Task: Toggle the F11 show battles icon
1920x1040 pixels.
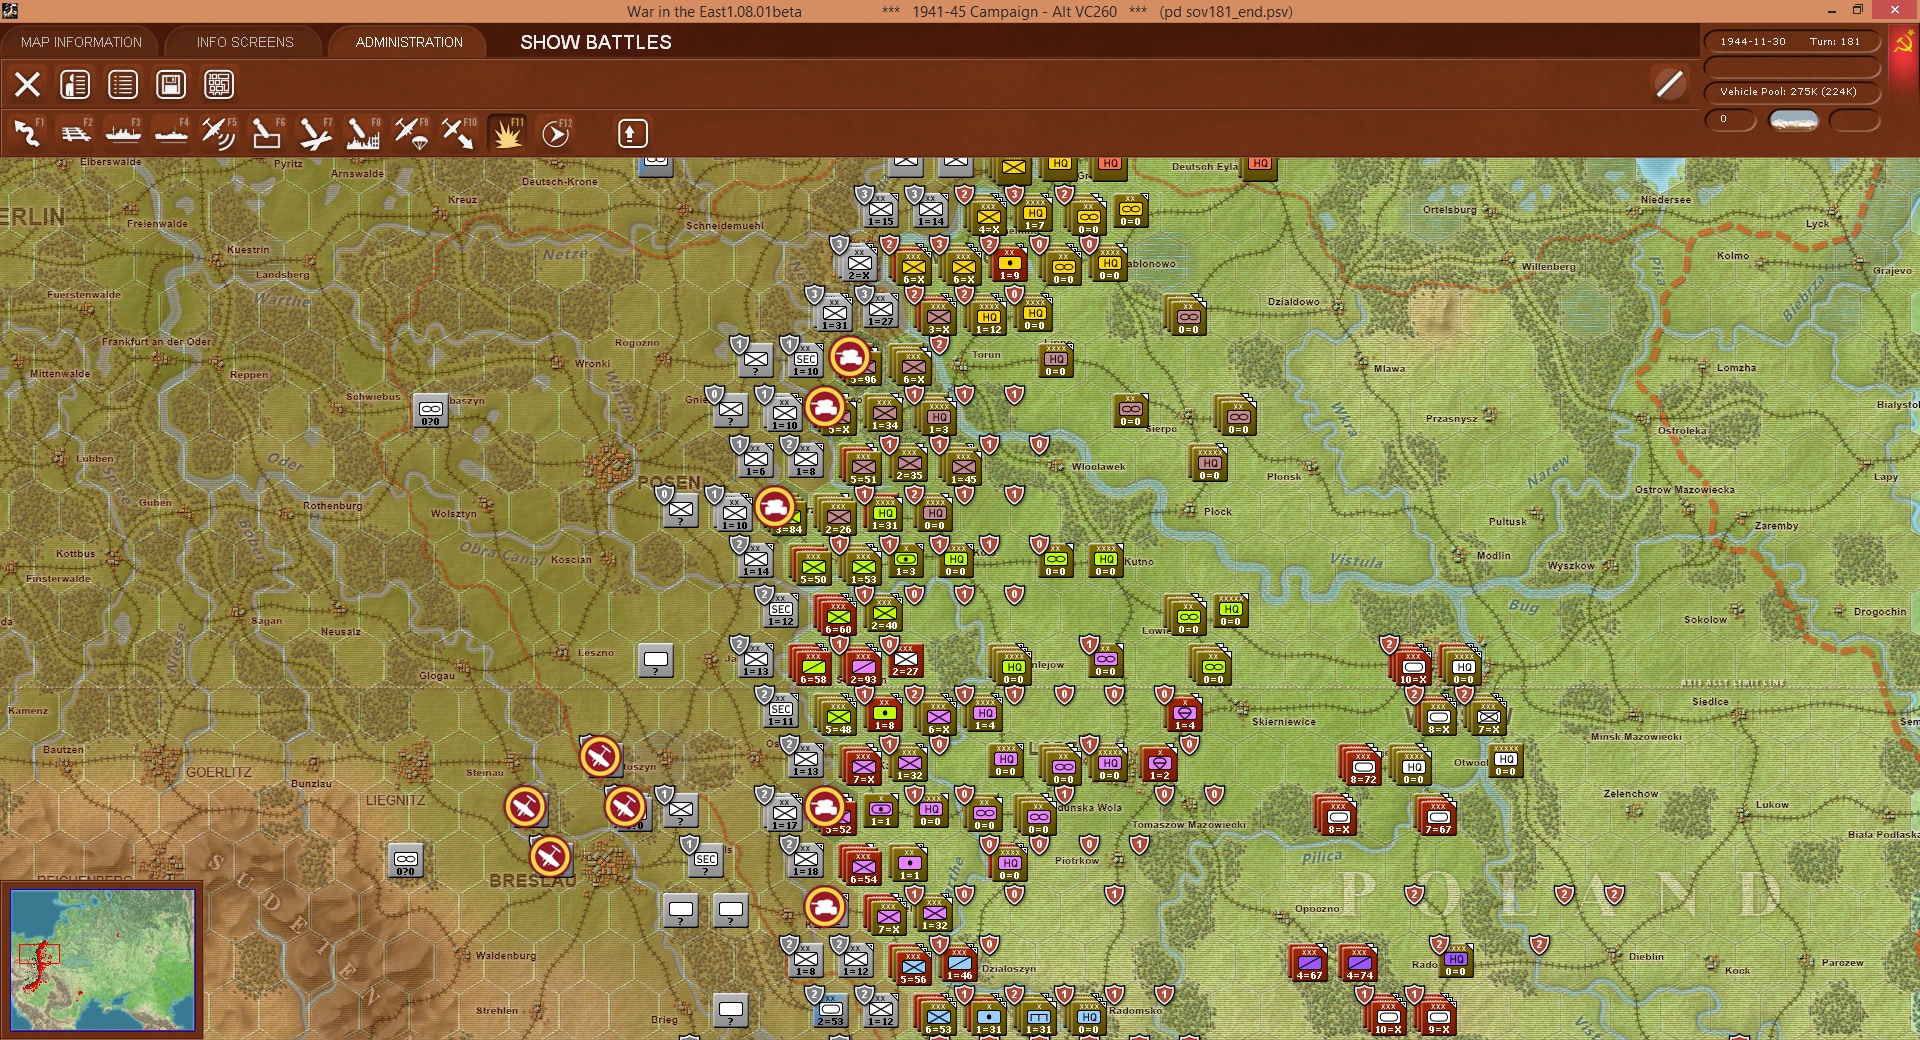Action: tap(507, 133)
